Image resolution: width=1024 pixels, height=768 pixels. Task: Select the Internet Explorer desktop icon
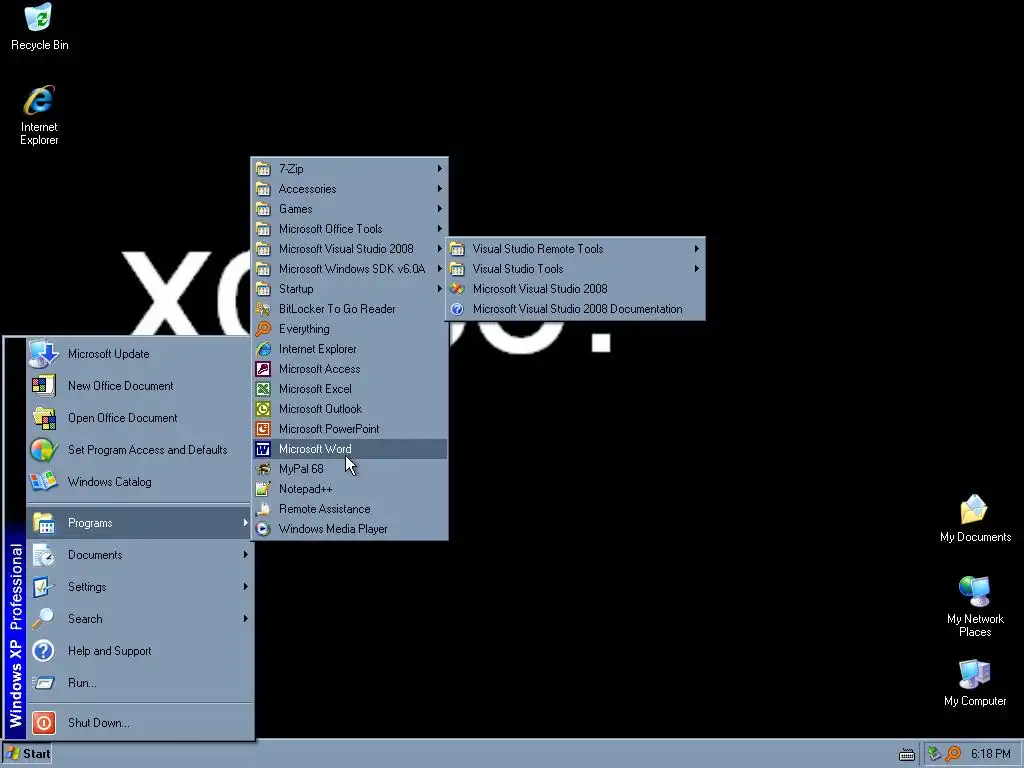[39, 114]
